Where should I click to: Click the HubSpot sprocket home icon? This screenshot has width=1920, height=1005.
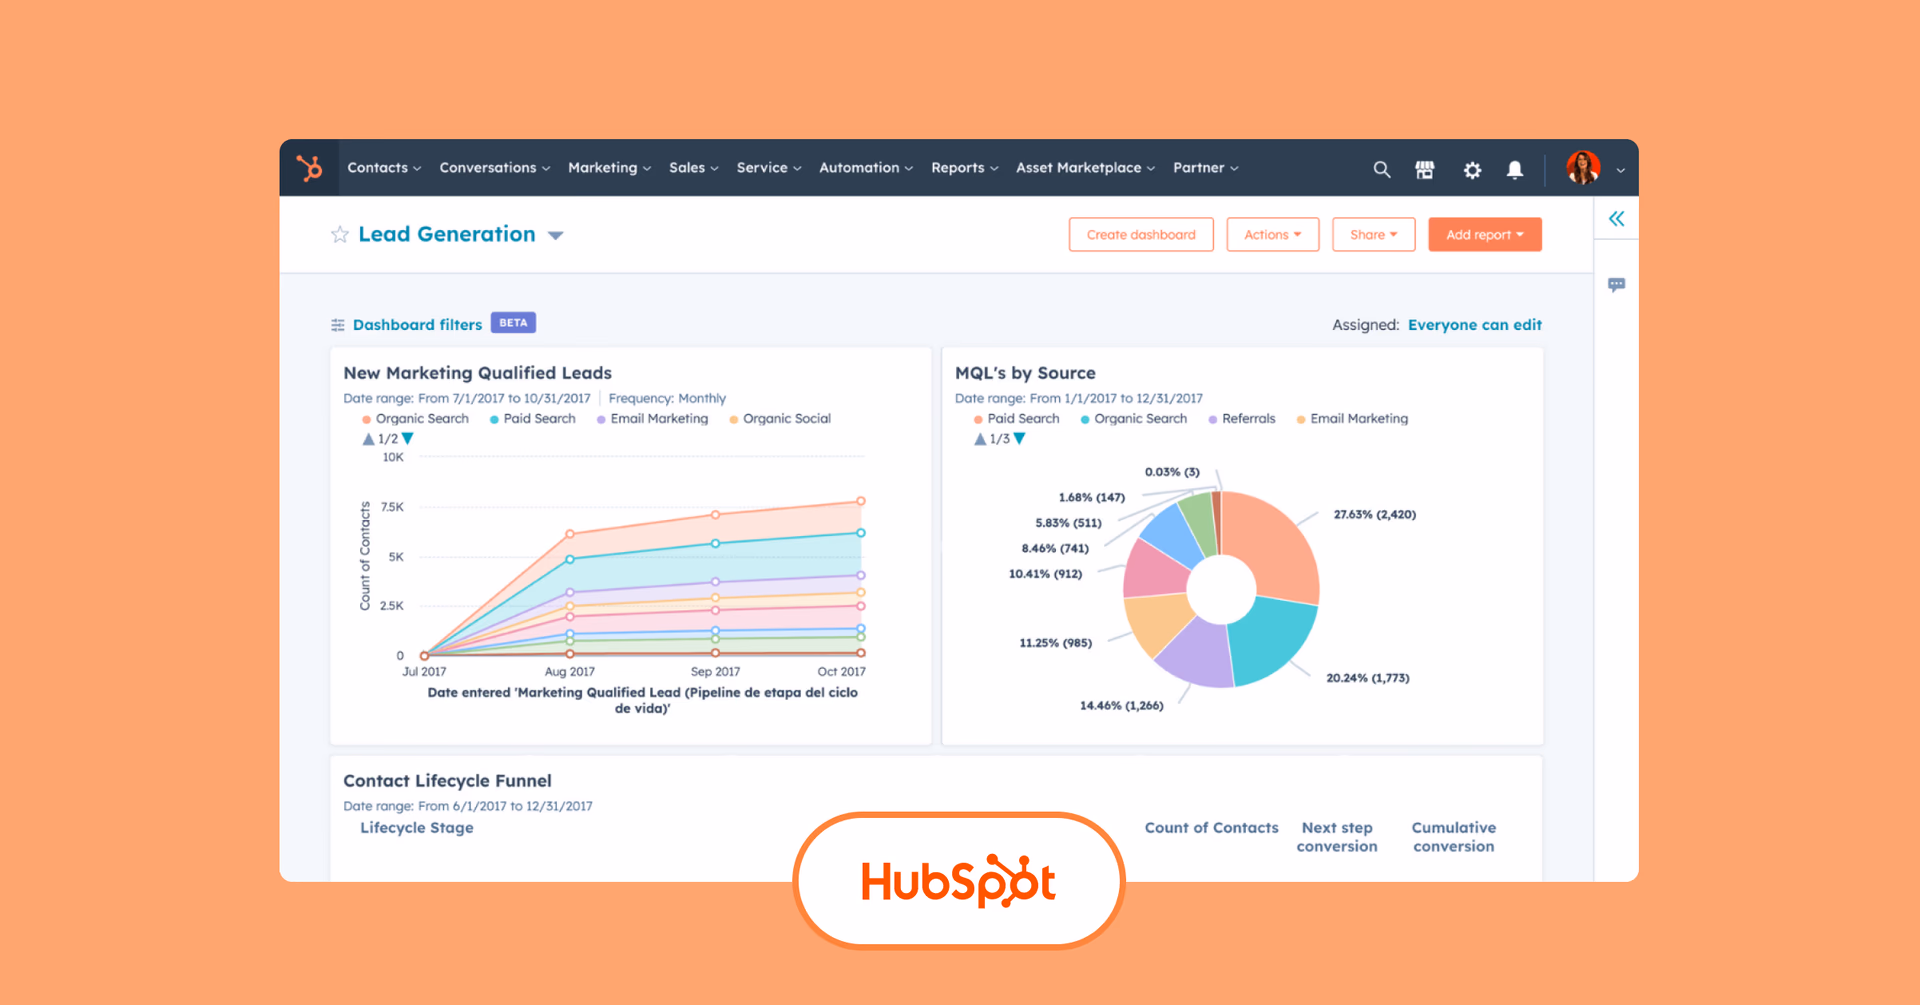[309, 168]
